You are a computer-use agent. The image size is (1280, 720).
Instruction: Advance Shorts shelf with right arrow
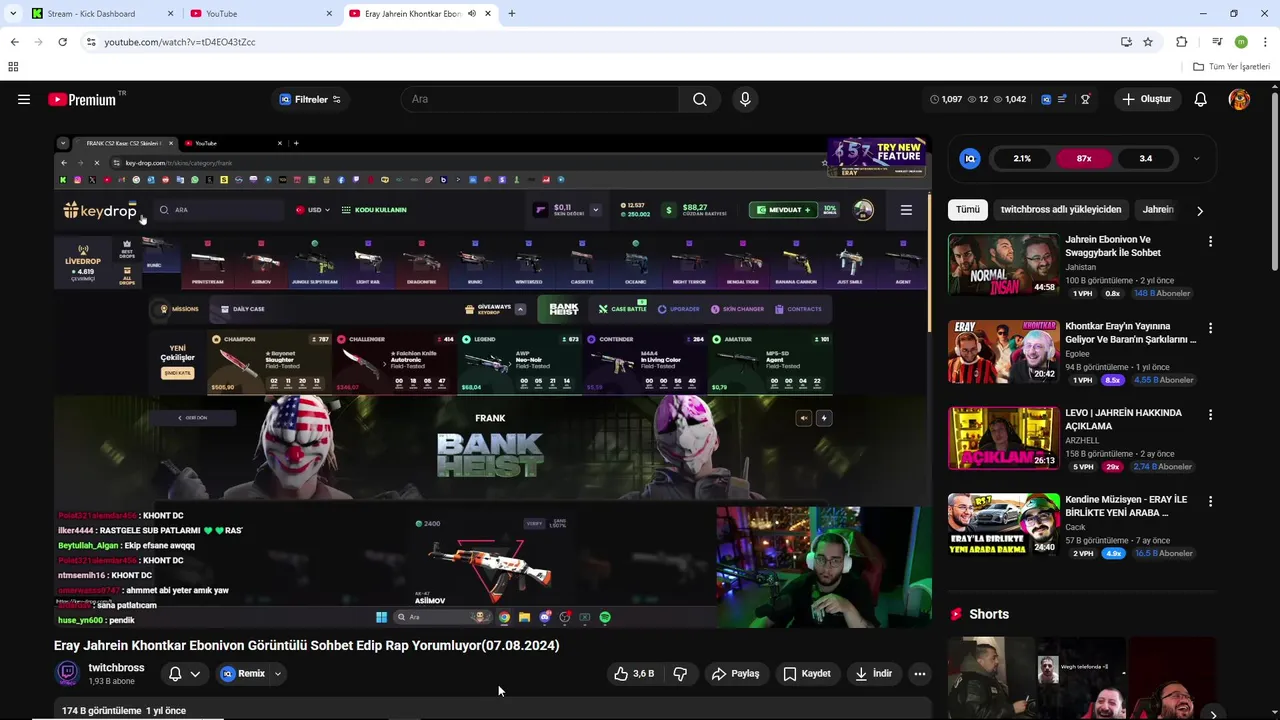1213,714
